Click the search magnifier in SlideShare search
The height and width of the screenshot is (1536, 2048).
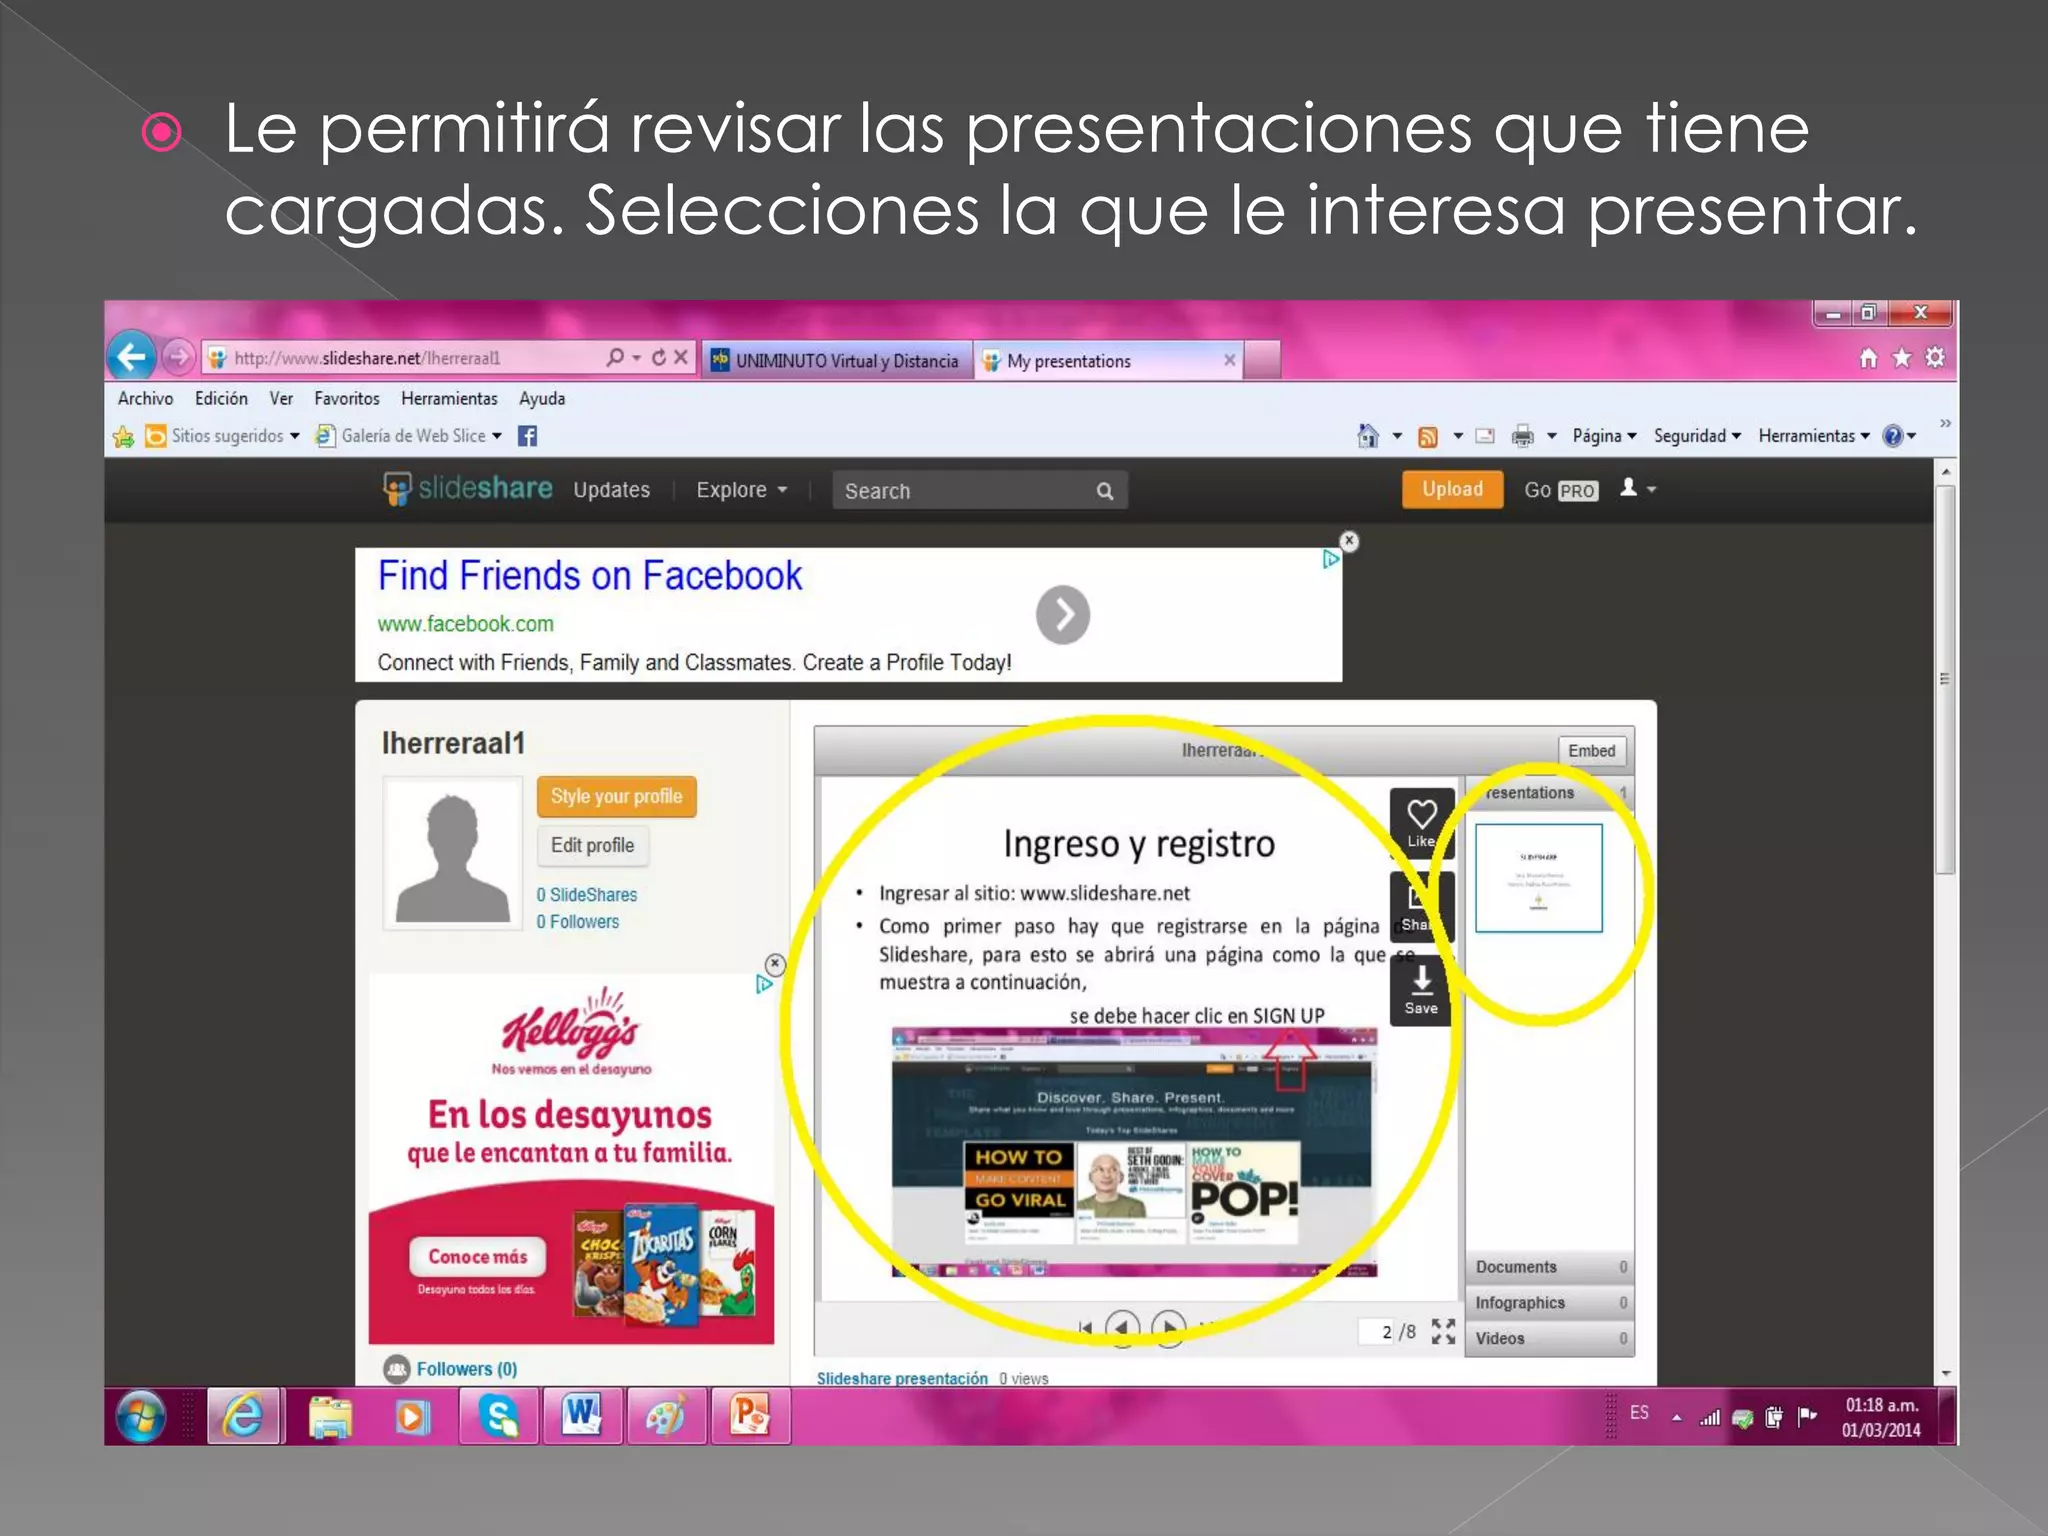click(x=1104, y=491)
